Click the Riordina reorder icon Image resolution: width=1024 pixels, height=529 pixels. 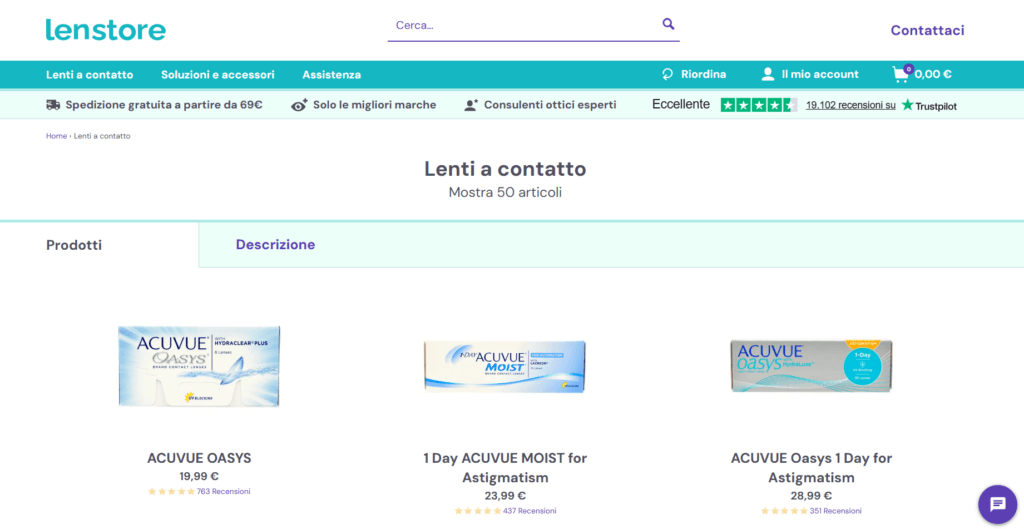[x=667, y=74]
